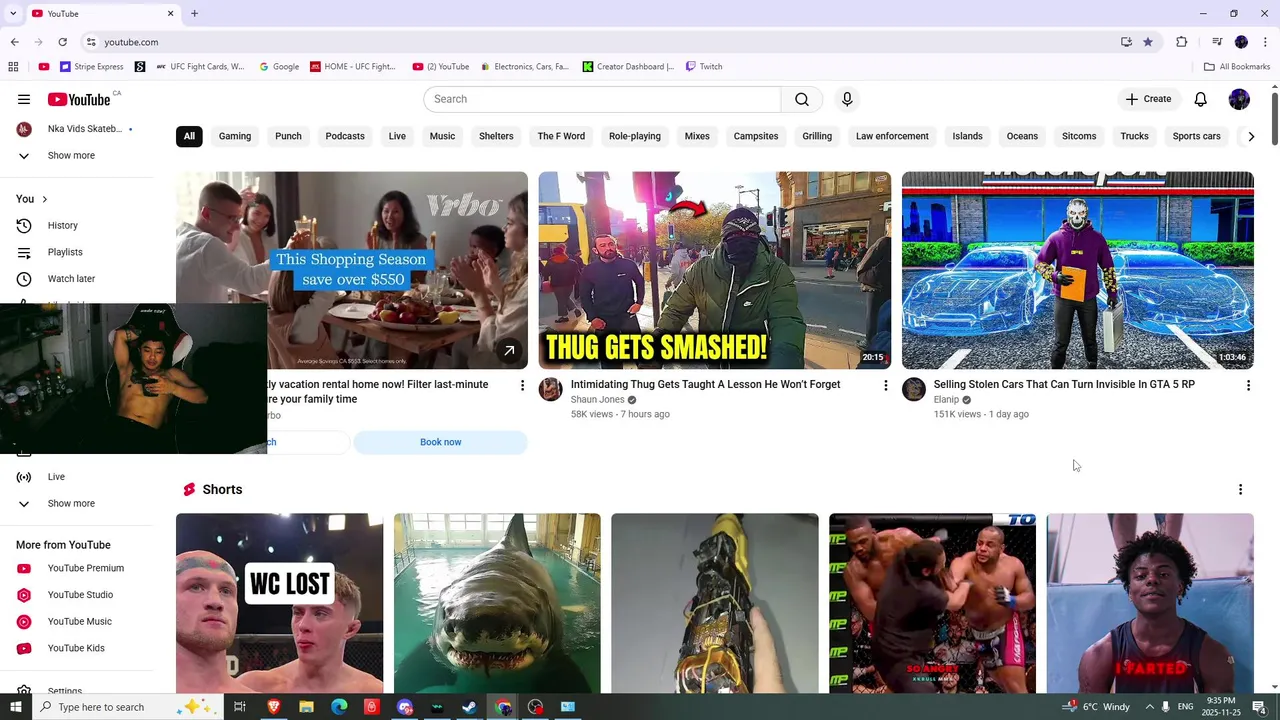Image resolution: width=1280 pixels, height=720 pixels.
Task: Select the Law enforcement filter chip
Action: pos(892,136)
